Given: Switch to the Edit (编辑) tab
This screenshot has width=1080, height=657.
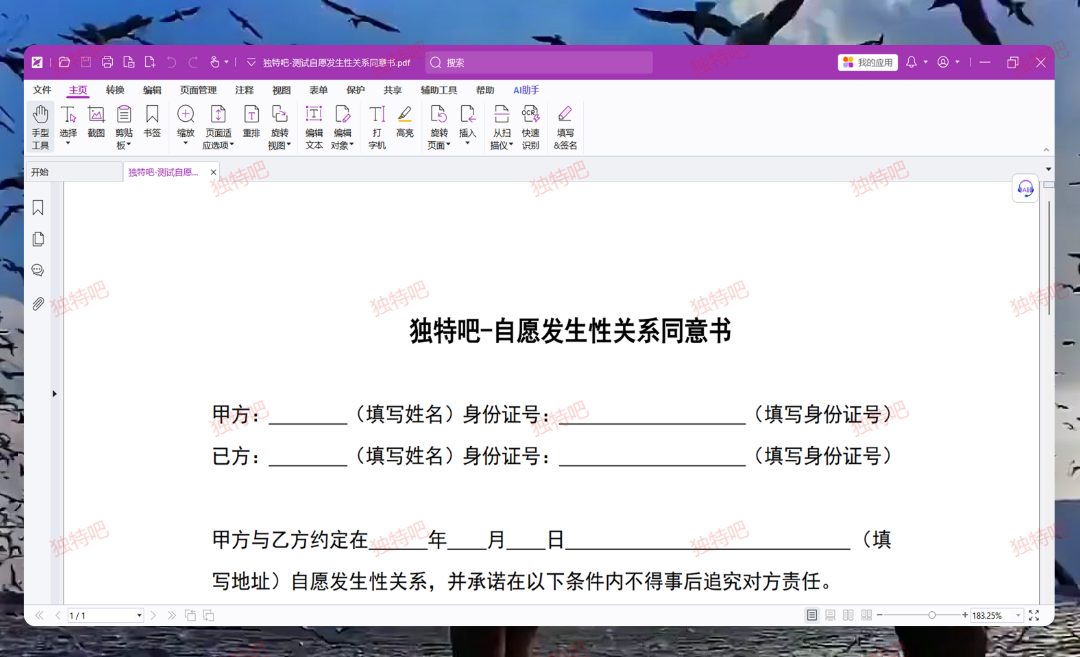Looking at the screenshot, I should 152,90.
